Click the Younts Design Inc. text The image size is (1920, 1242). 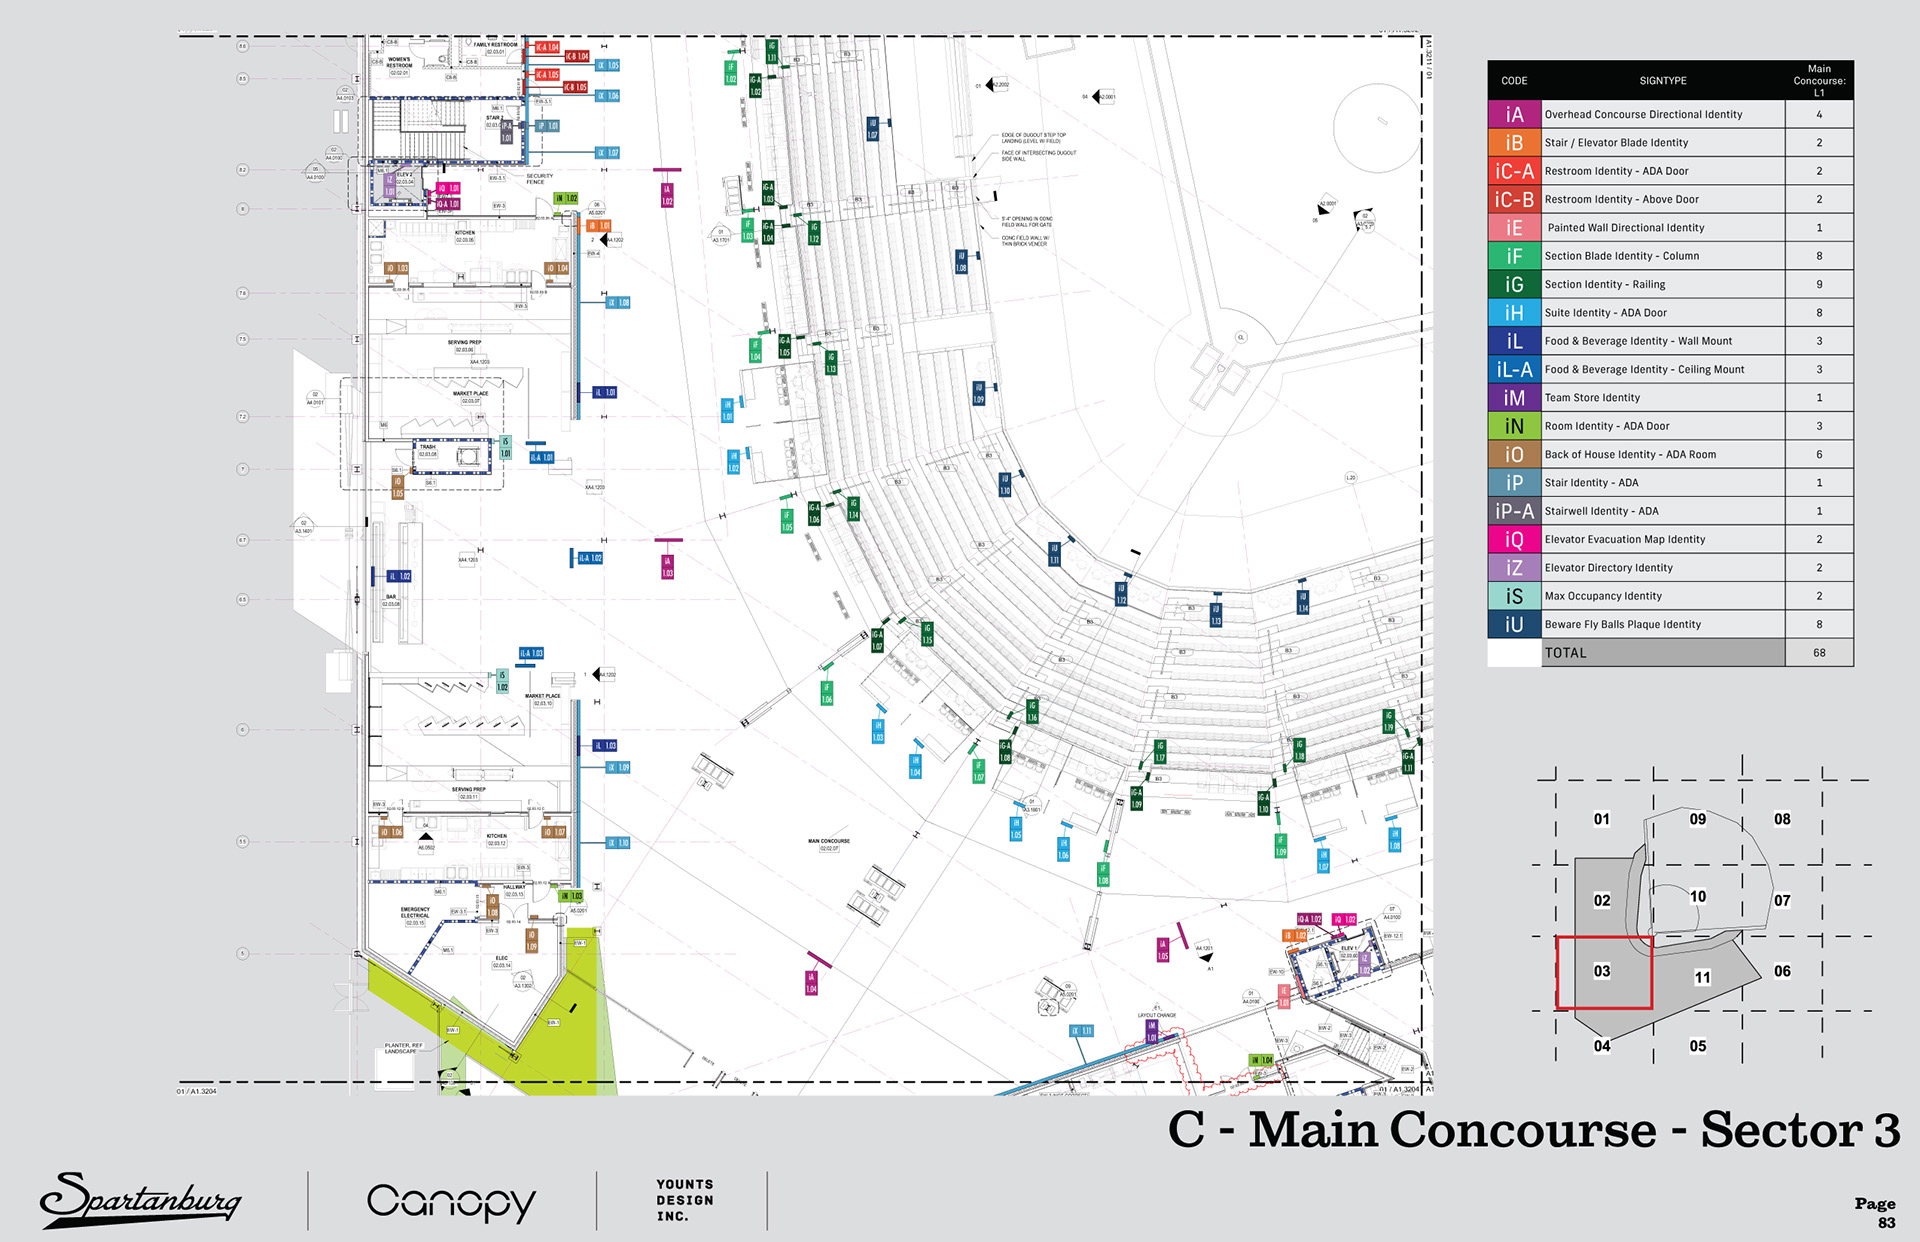(x=685, y=1200)
